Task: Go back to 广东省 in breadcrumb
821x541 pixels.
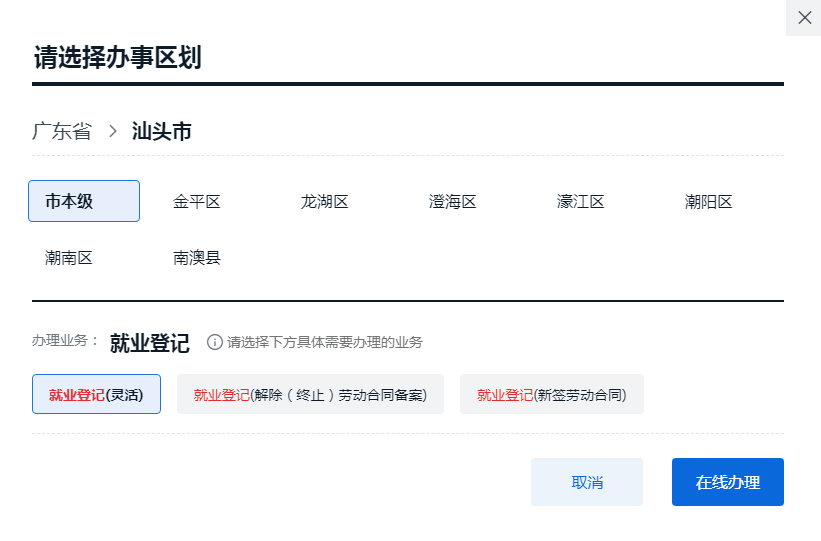Action: click(x=62, y=131)
